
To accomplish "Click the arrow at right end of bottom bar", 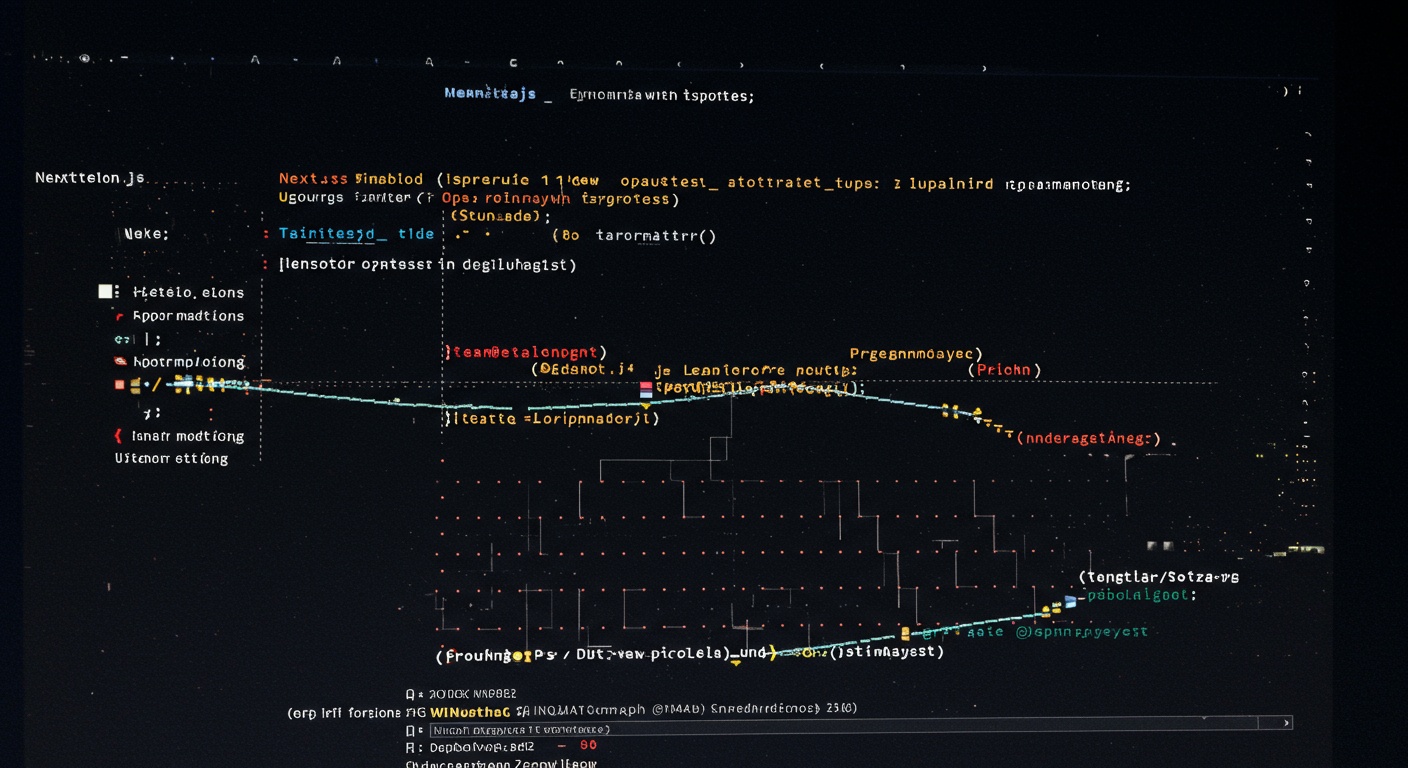I will [x=1286, y=722].
